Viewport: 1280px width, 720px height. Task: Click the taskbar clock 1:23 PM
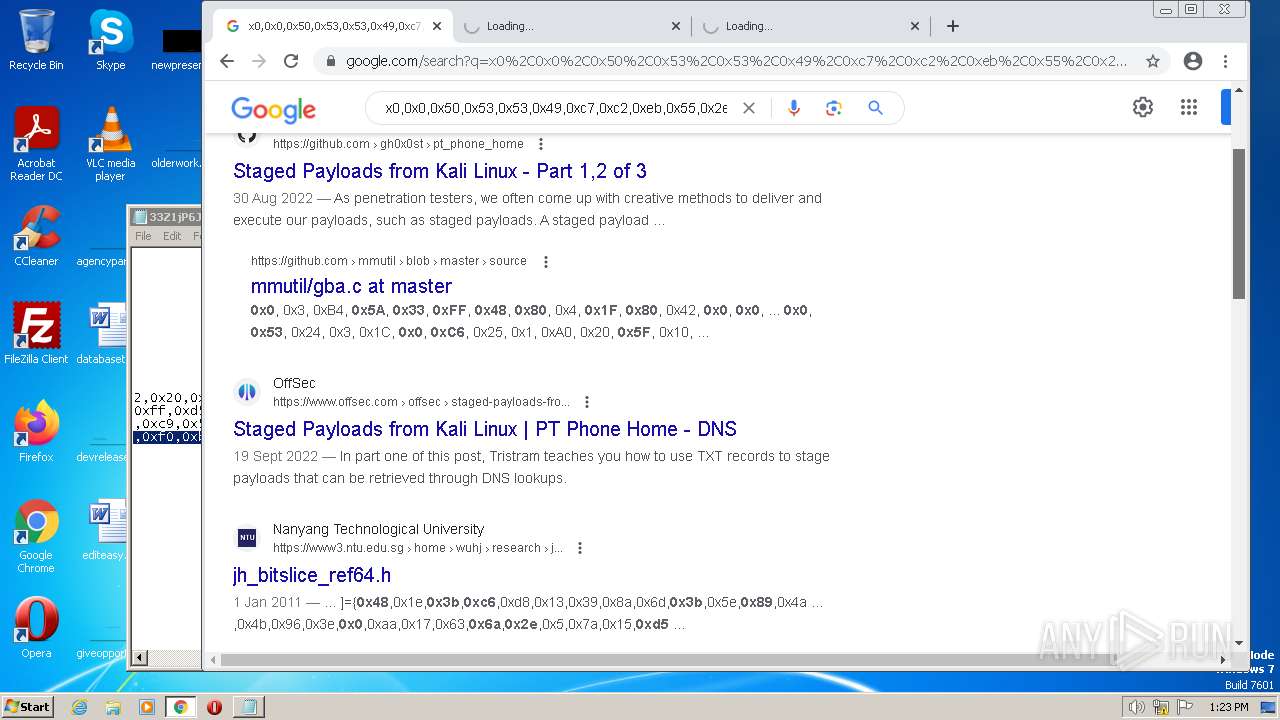tap(1228, 707)
